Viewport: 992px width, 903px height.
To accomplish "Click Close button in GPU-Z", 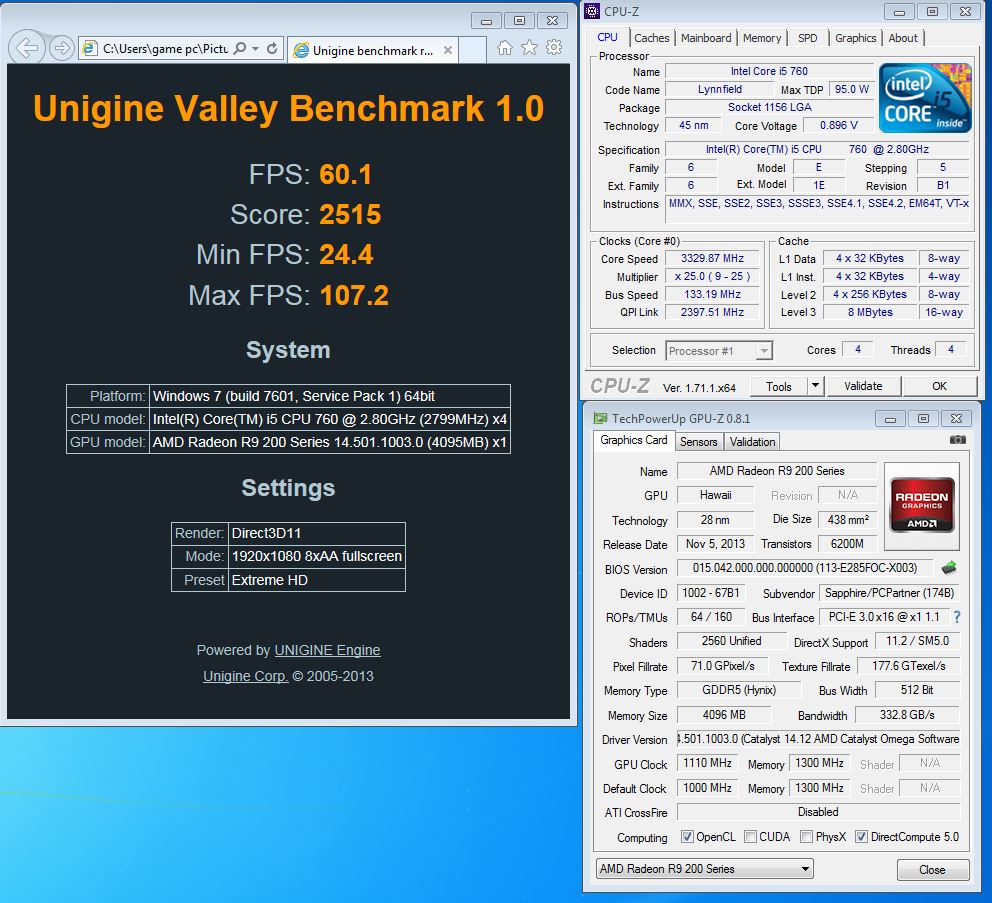I will point(933,870).
